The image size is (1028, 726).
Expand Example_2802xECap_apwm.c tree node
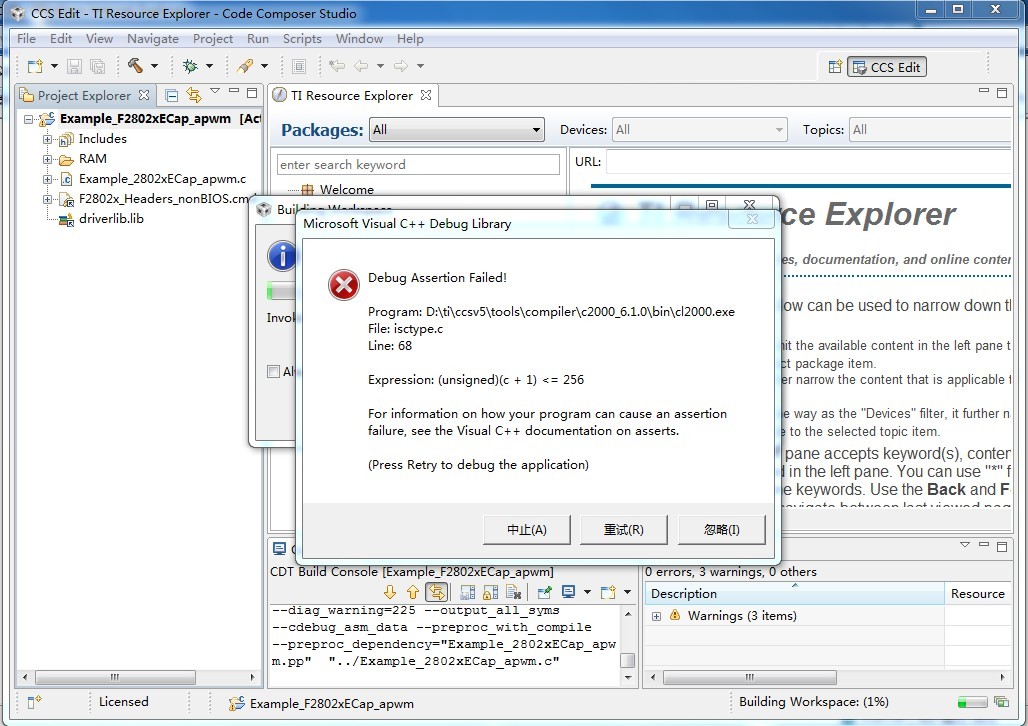click(47, 179)
